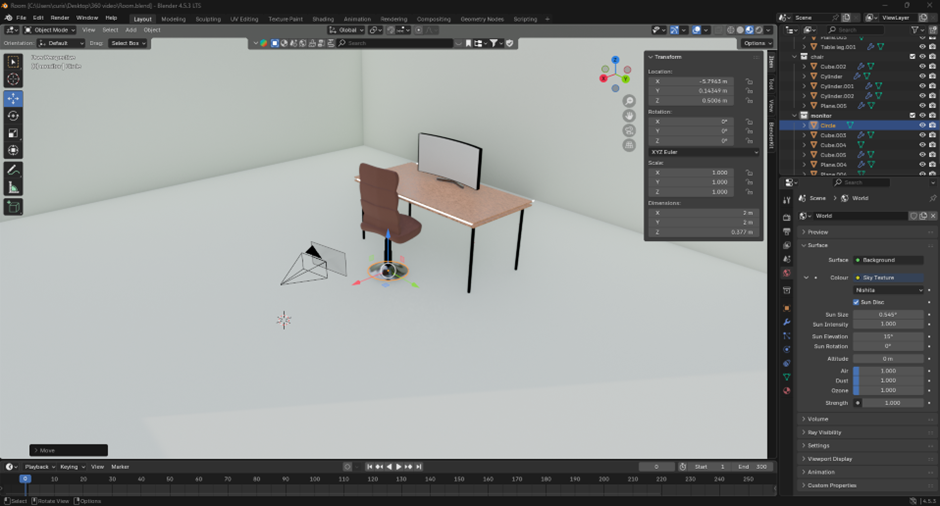
Task: Select the Measure tool
Action: click(13, 187)
